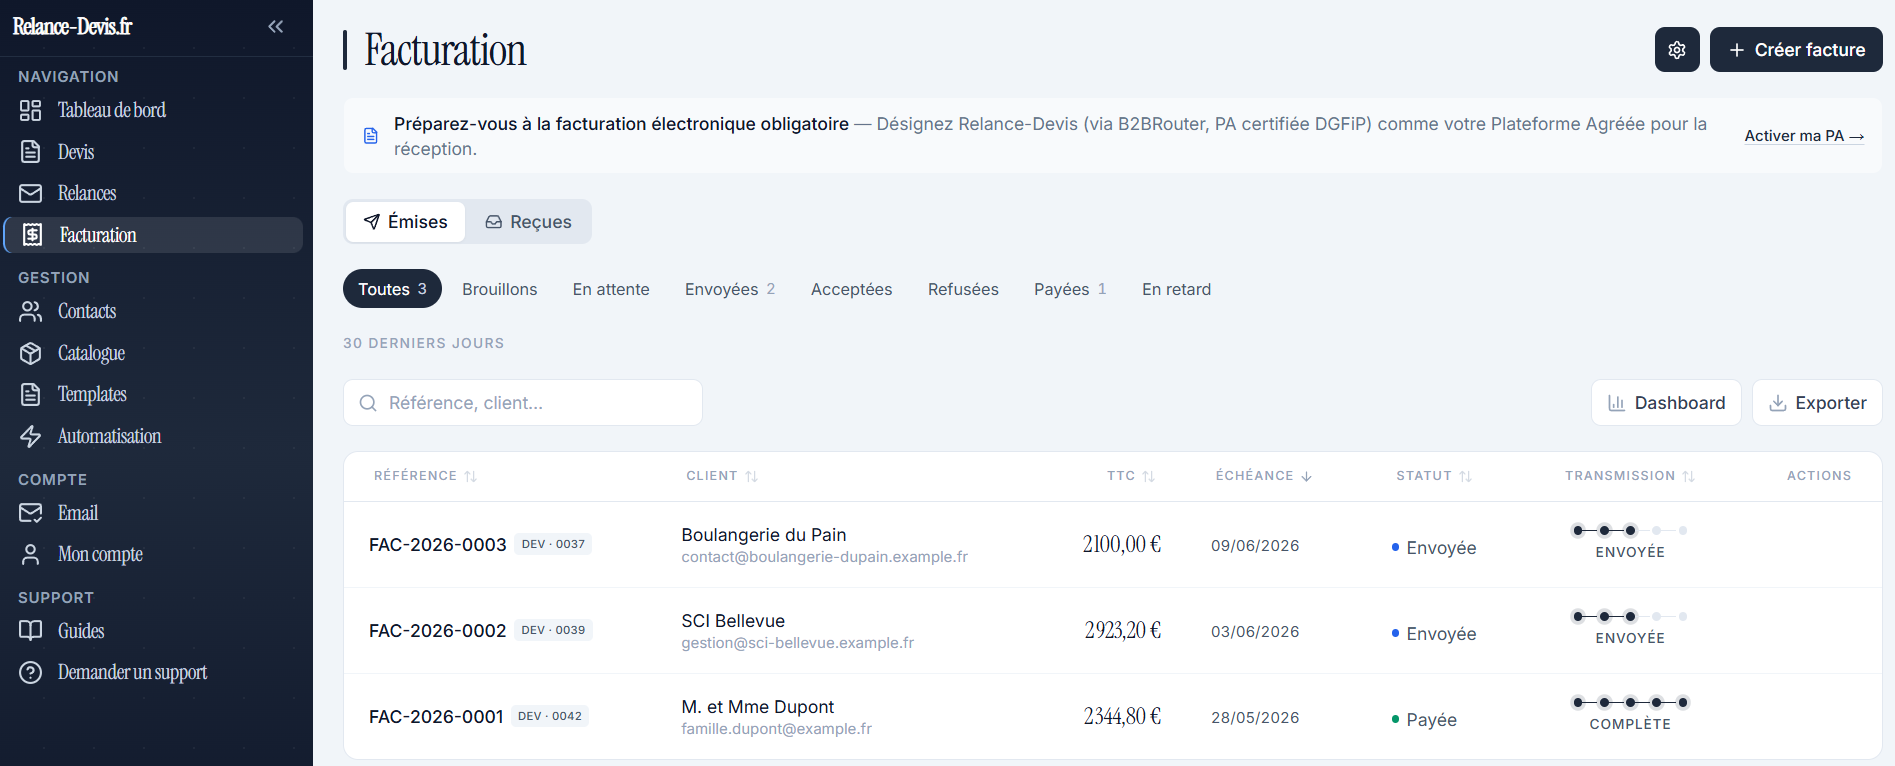Open invoice FAC-2026-0003
Viewport: 1895px width, 766px height.
pos(437,545)
